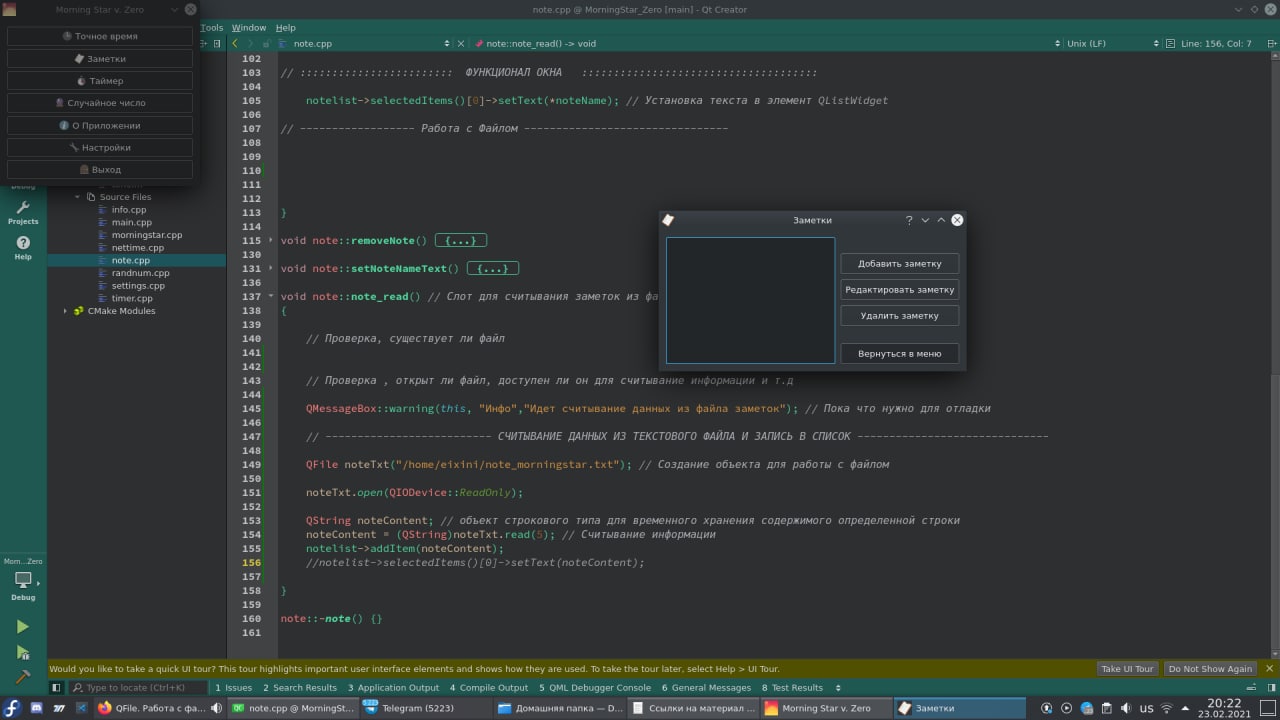Switch to the Application Output pane
Screen dimensions: 1280x720
click(393, 688)
